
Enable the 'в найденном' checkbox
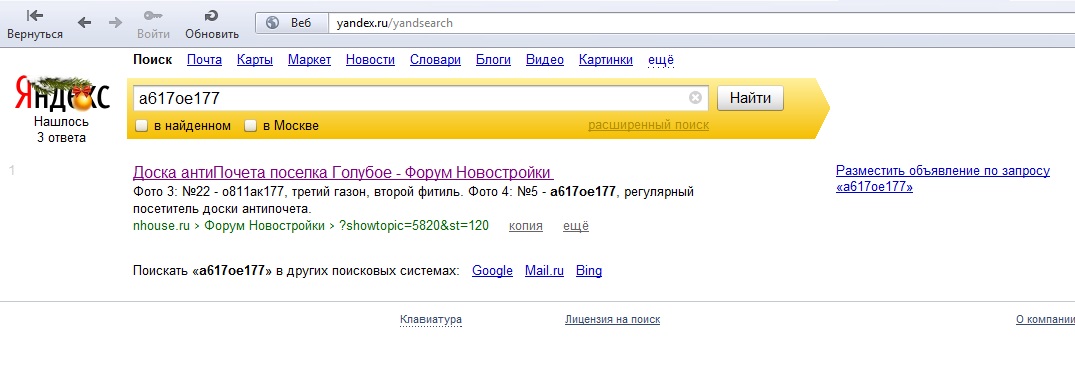pos(141,126)
